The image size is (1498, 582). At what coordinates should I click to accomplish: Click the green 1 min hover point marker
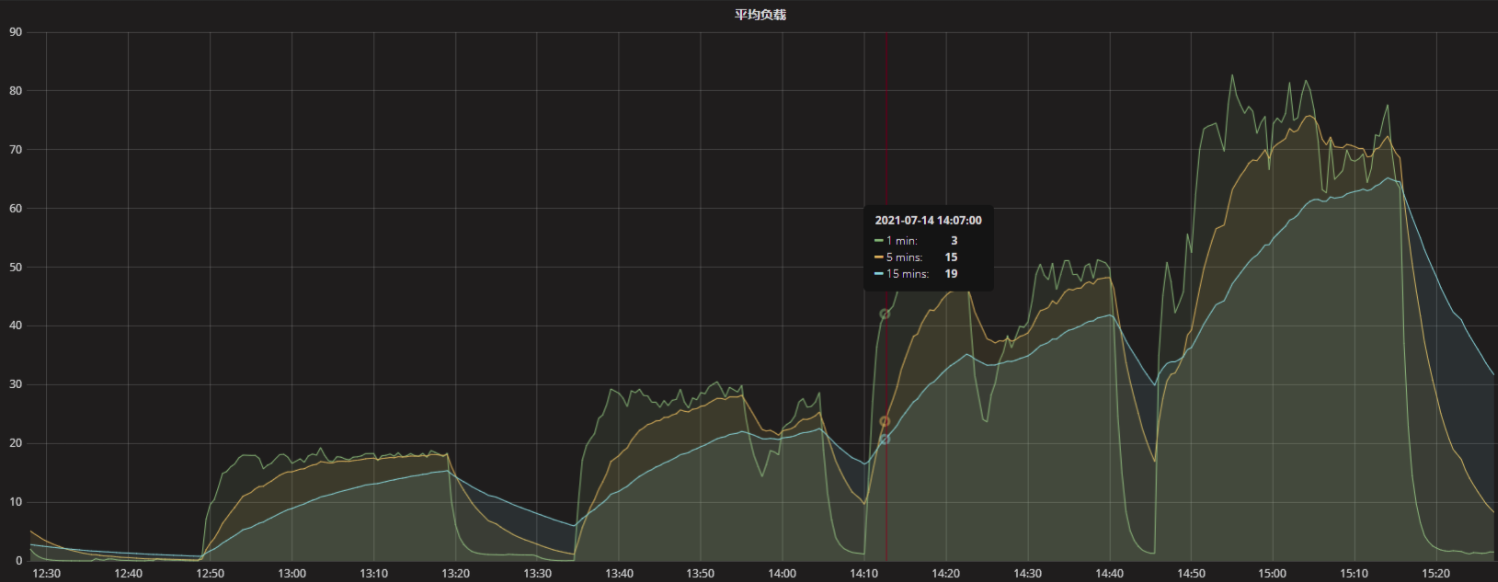[x=884, y=314]
